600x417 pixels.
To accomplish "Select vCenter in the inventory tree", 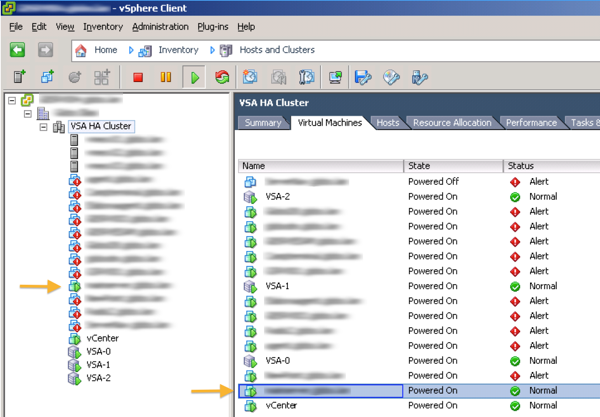I will point(103,338).
